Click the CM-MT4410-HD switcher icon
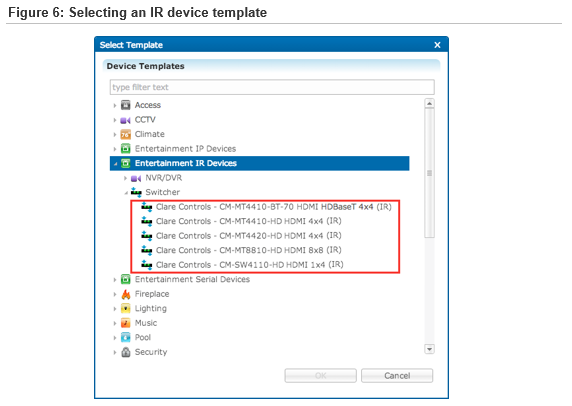The image size is (572, 406). click(x=147, y=221)
